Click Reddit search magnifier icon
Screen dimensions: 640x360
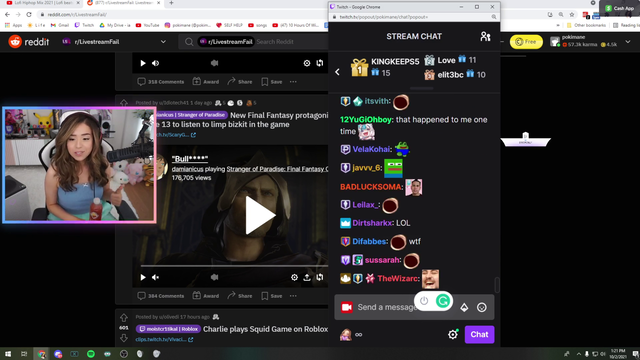pyautogui.click(x=189, y=42)
